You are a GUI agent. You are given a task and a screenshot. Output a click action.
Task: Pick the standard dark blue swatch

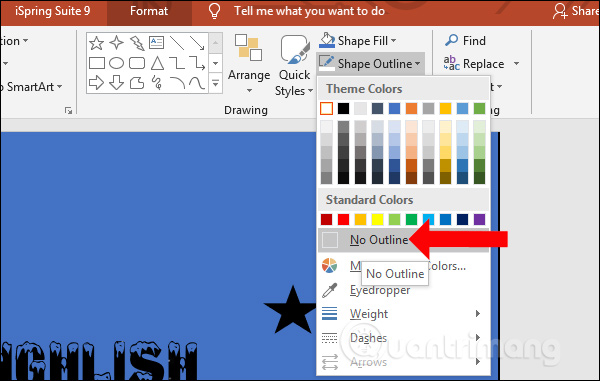[x=463, y=220]
